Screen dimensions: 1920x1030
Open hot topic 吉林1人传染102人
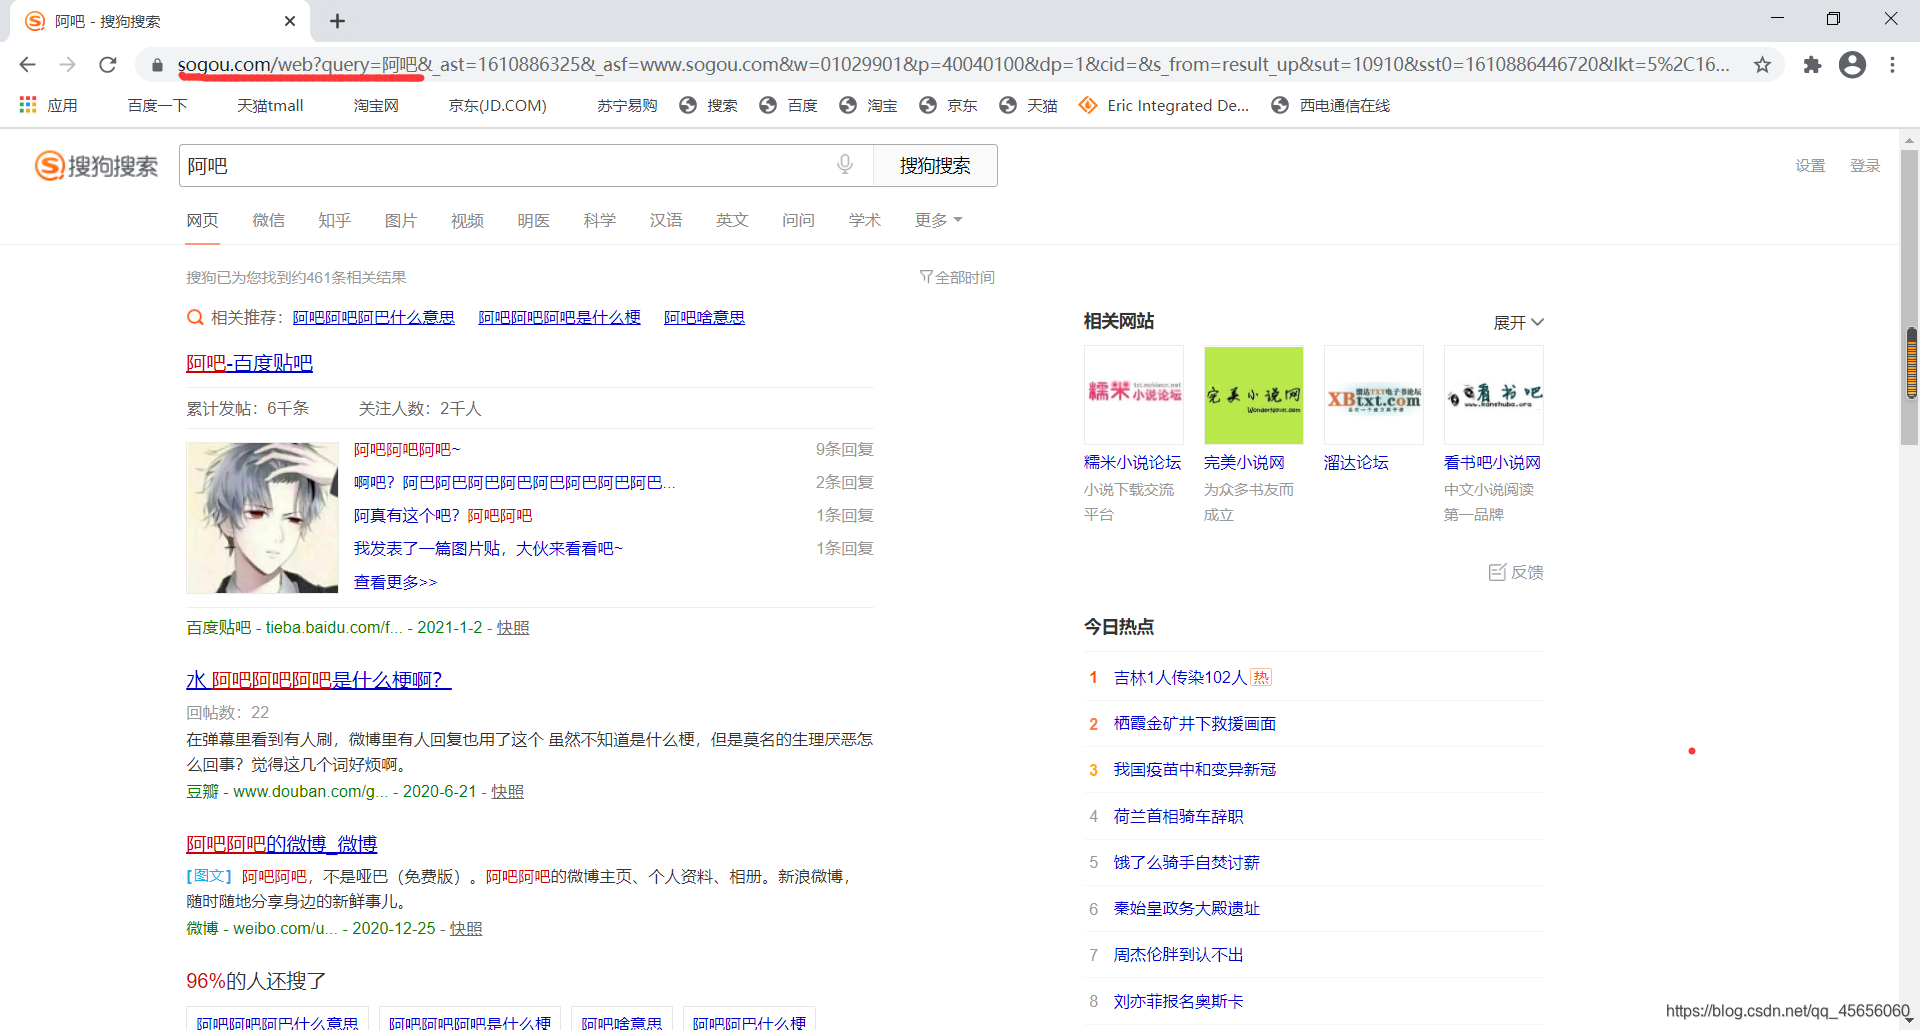pos(1180,678)
